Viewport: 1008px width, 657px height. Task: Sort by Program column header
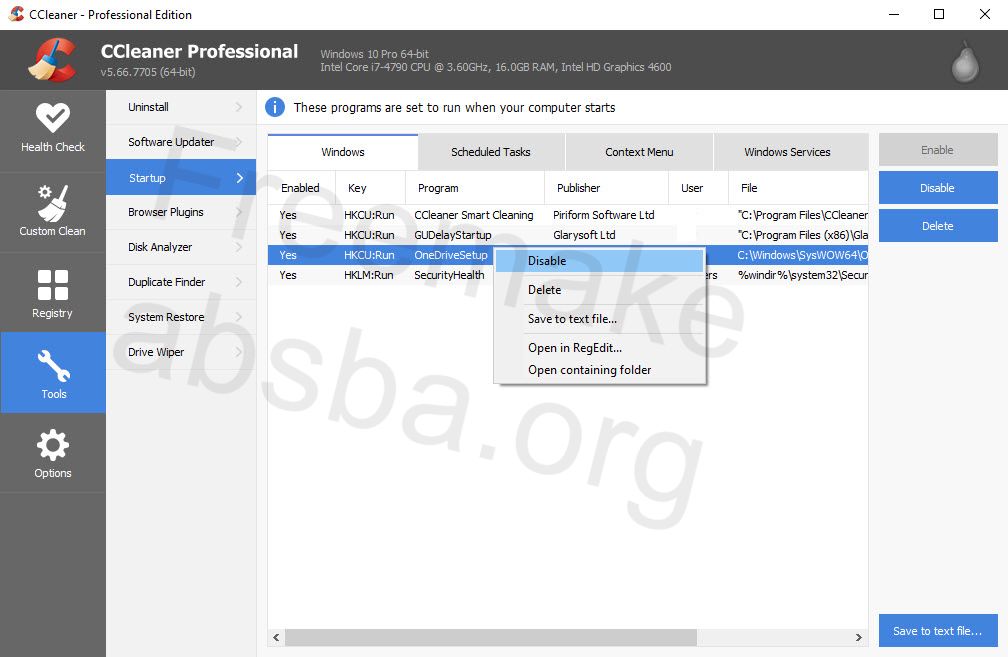474,188
